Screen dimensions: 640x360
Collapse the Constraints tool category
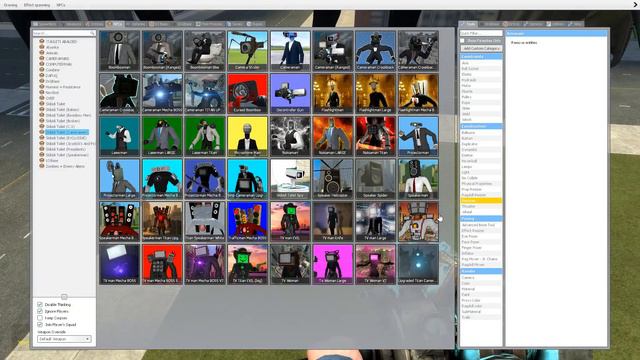481,56
